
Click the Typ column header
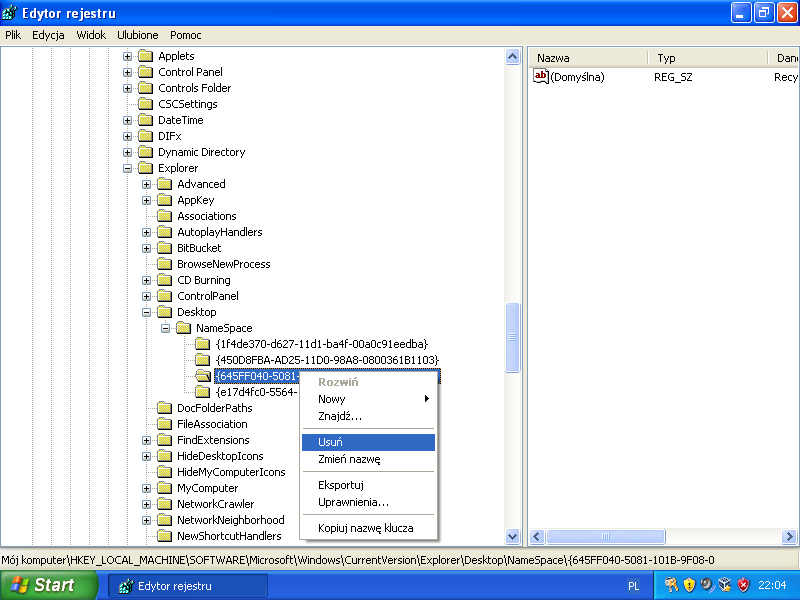707,58
